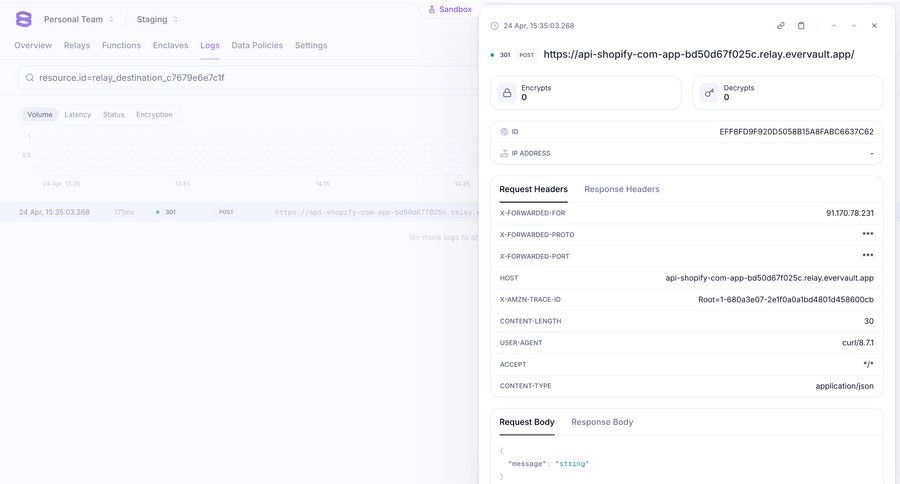Click the search magnifier icon

click(29, 78)
